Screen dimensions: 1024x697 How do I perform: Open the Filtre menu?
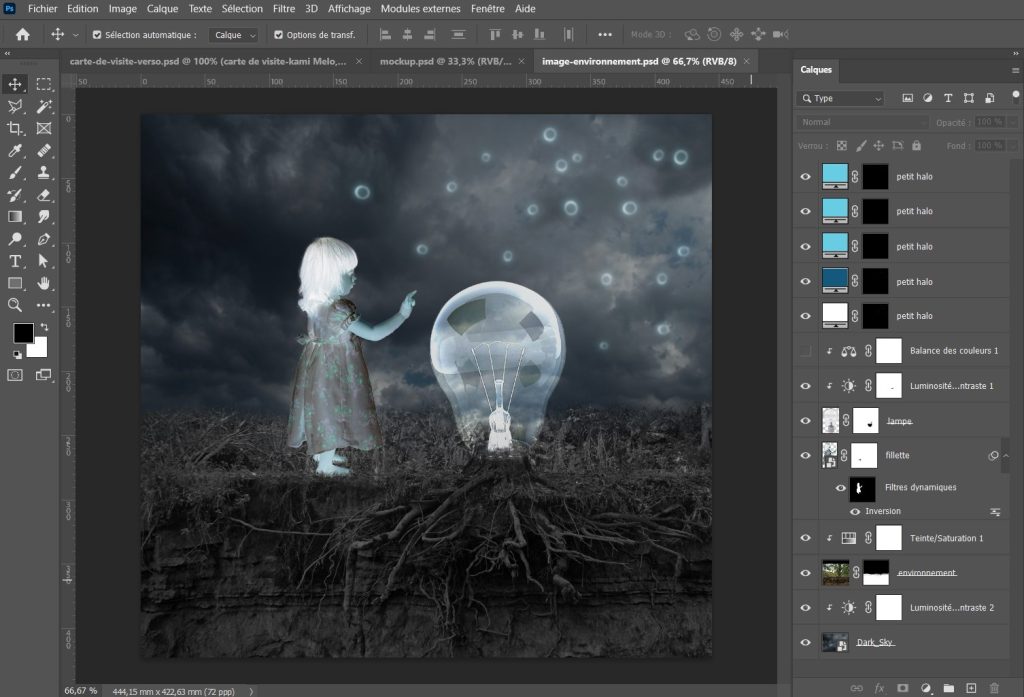(x=283, y=8)
